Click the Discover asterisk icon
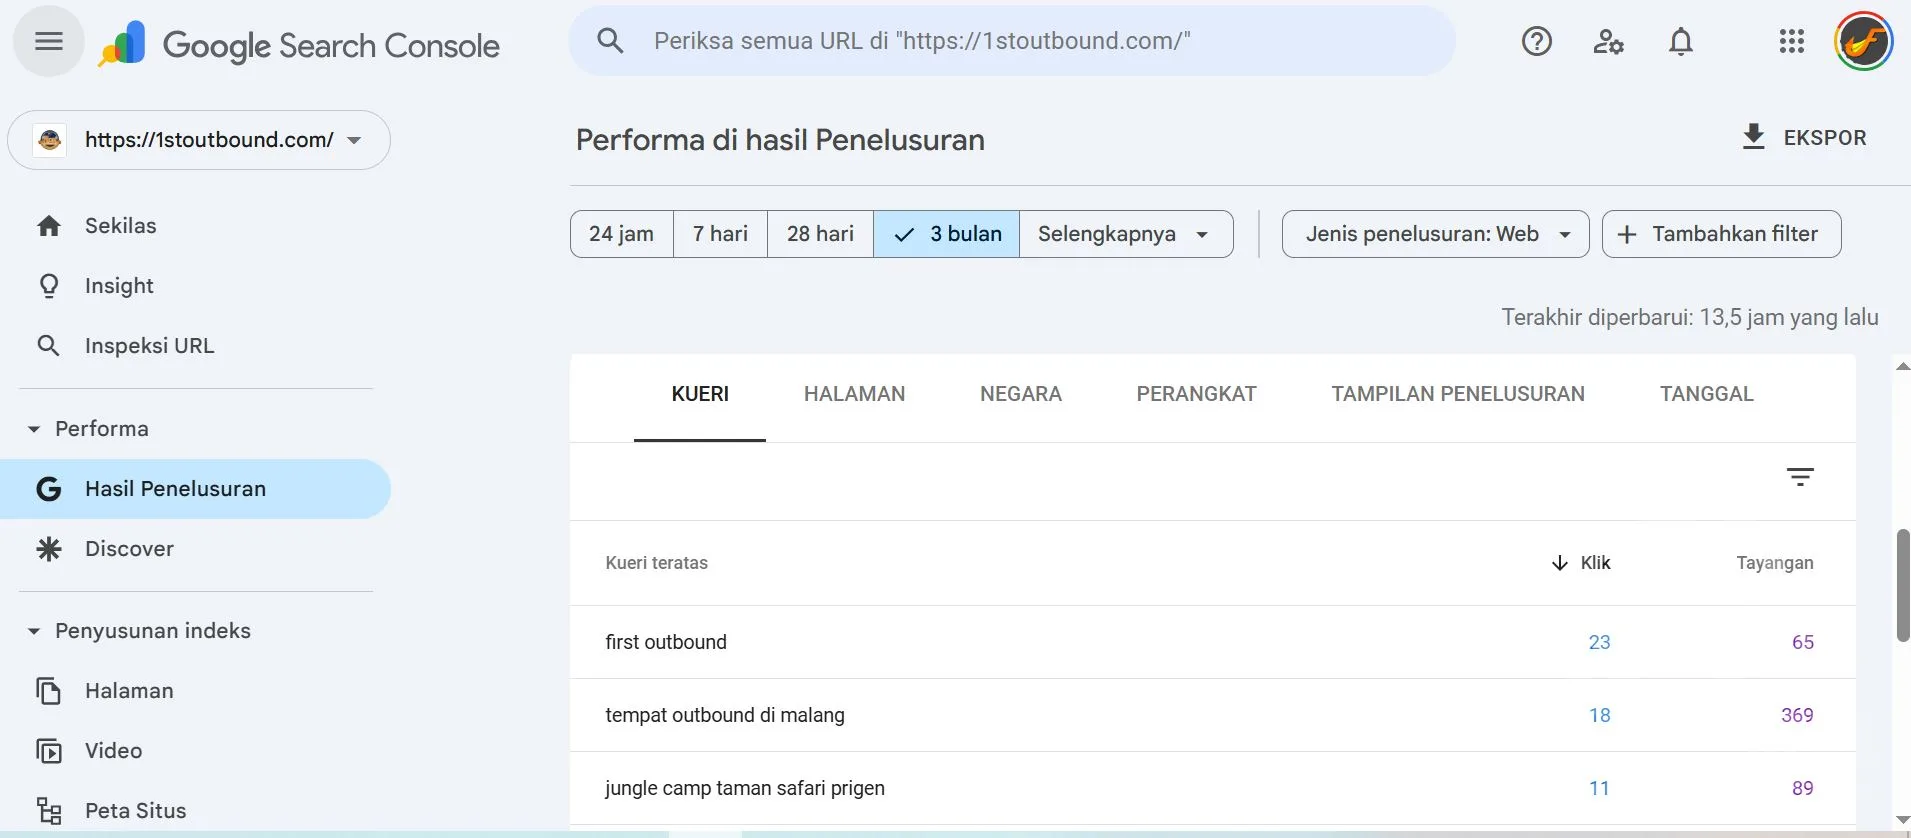The width and height of the screenshot is (1911, 838). 49,549
